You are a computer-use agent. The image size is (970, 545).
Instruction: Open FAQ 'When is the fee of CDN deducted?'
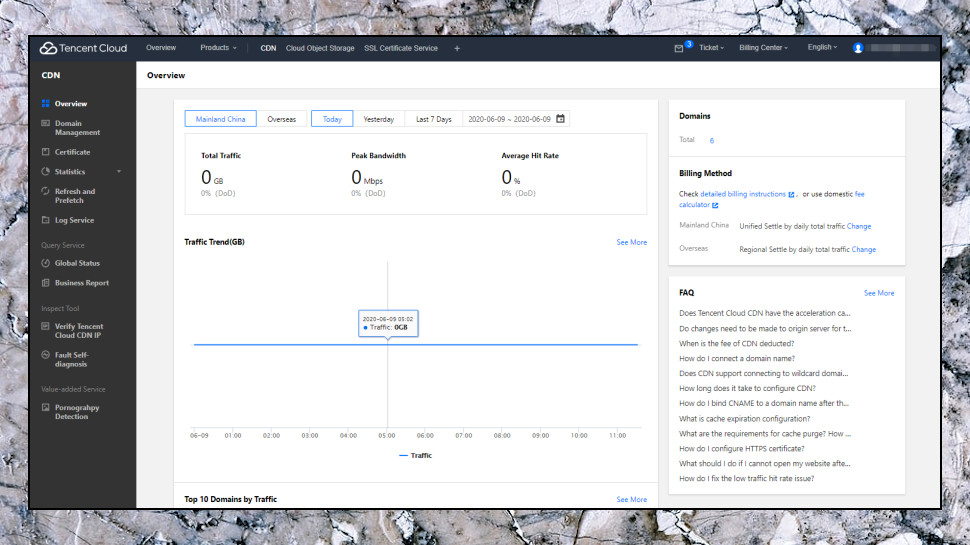(736, 344)
